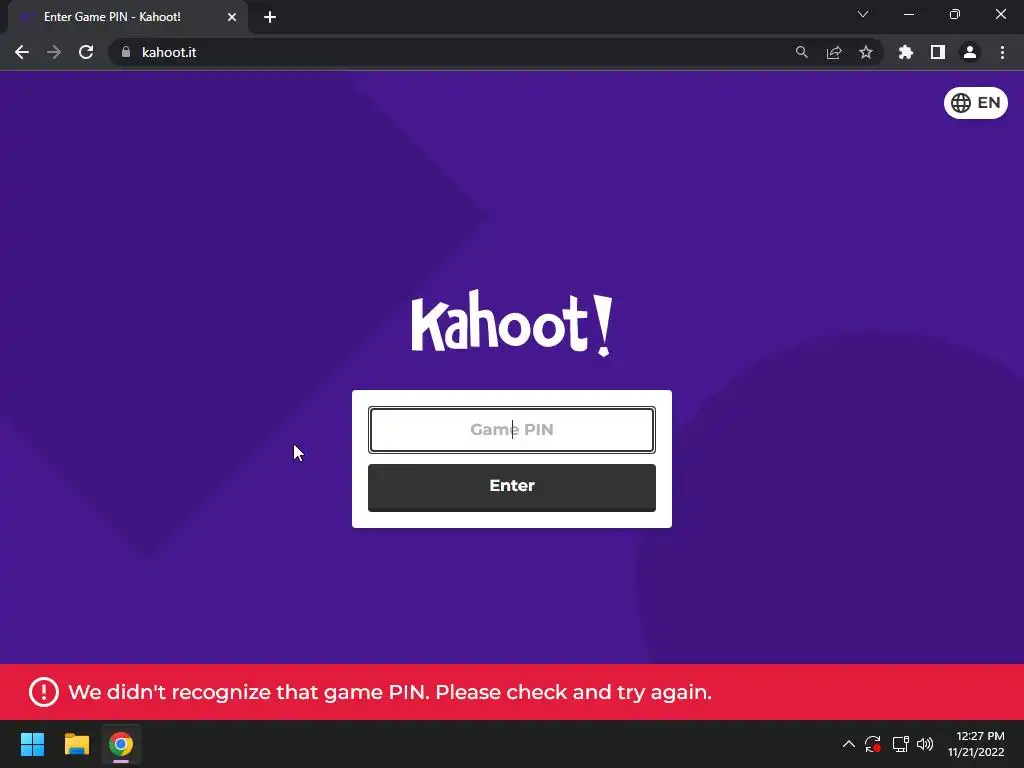This screenshot has width=1024, height=768.
Task: Bookmark this tab with the star icon
Action: tap(866, 52)
